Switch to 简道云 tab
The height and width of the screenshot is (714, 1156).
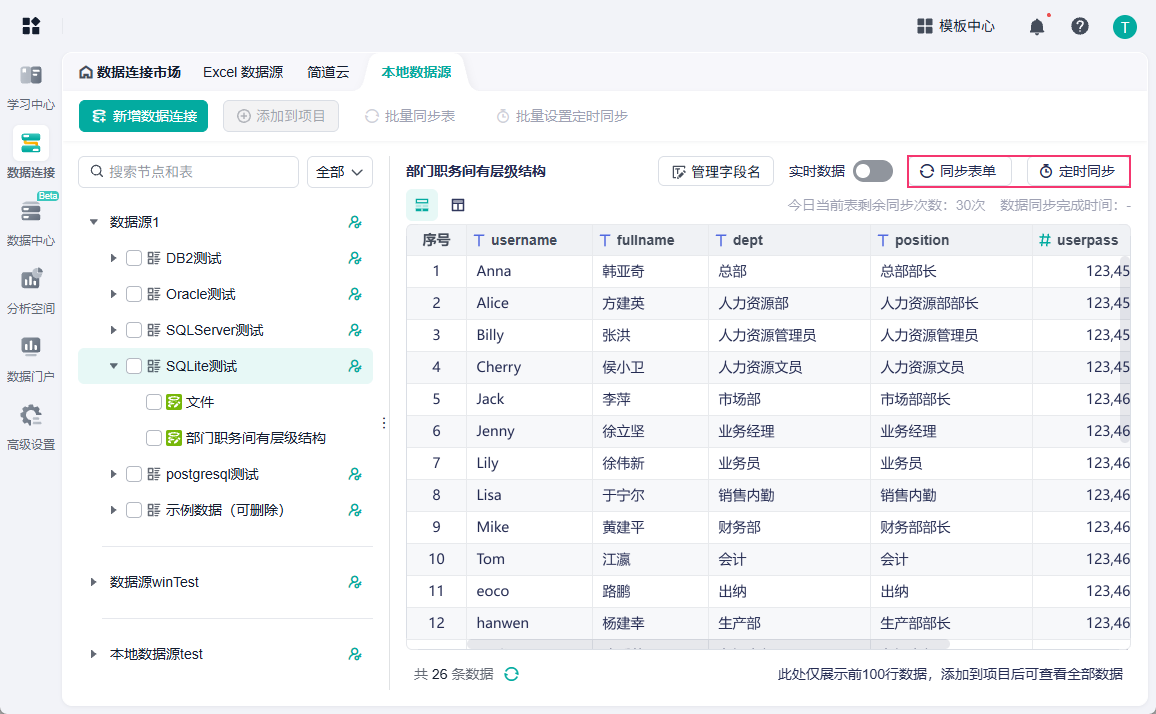[x=328, y=72]
